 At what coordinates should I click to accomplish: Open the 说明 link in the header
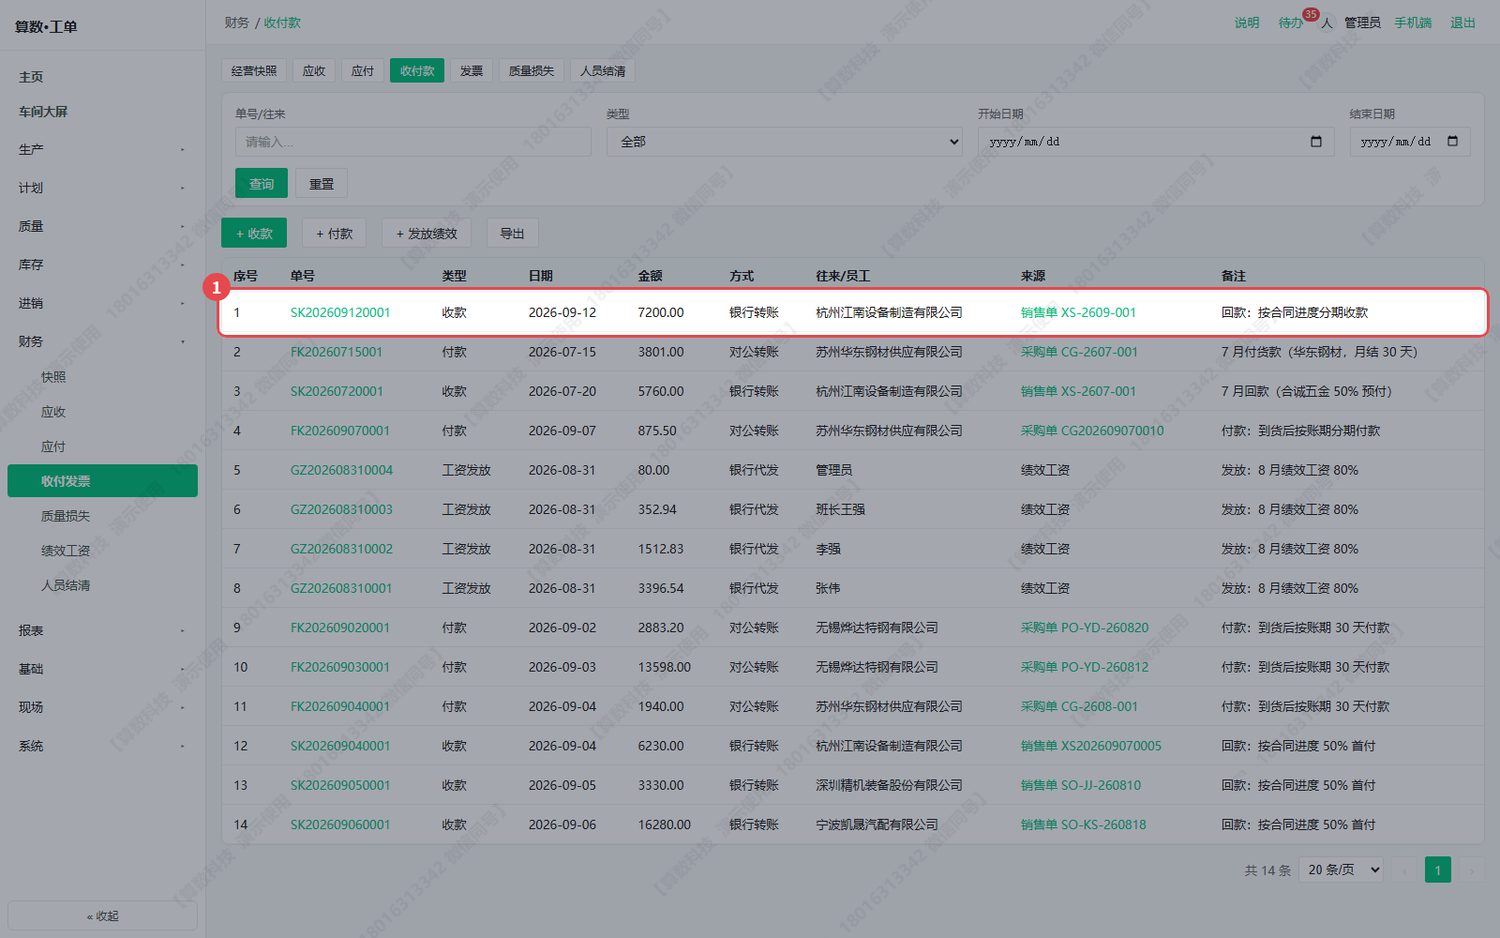tap(1247, 23)
